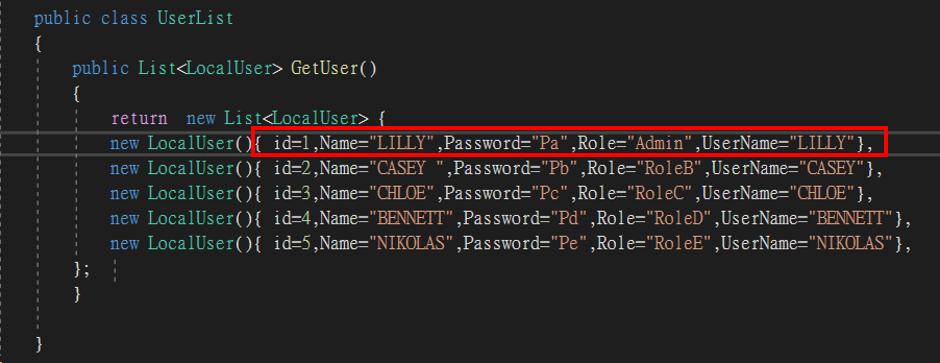Click the "RoleD" string

678,219
